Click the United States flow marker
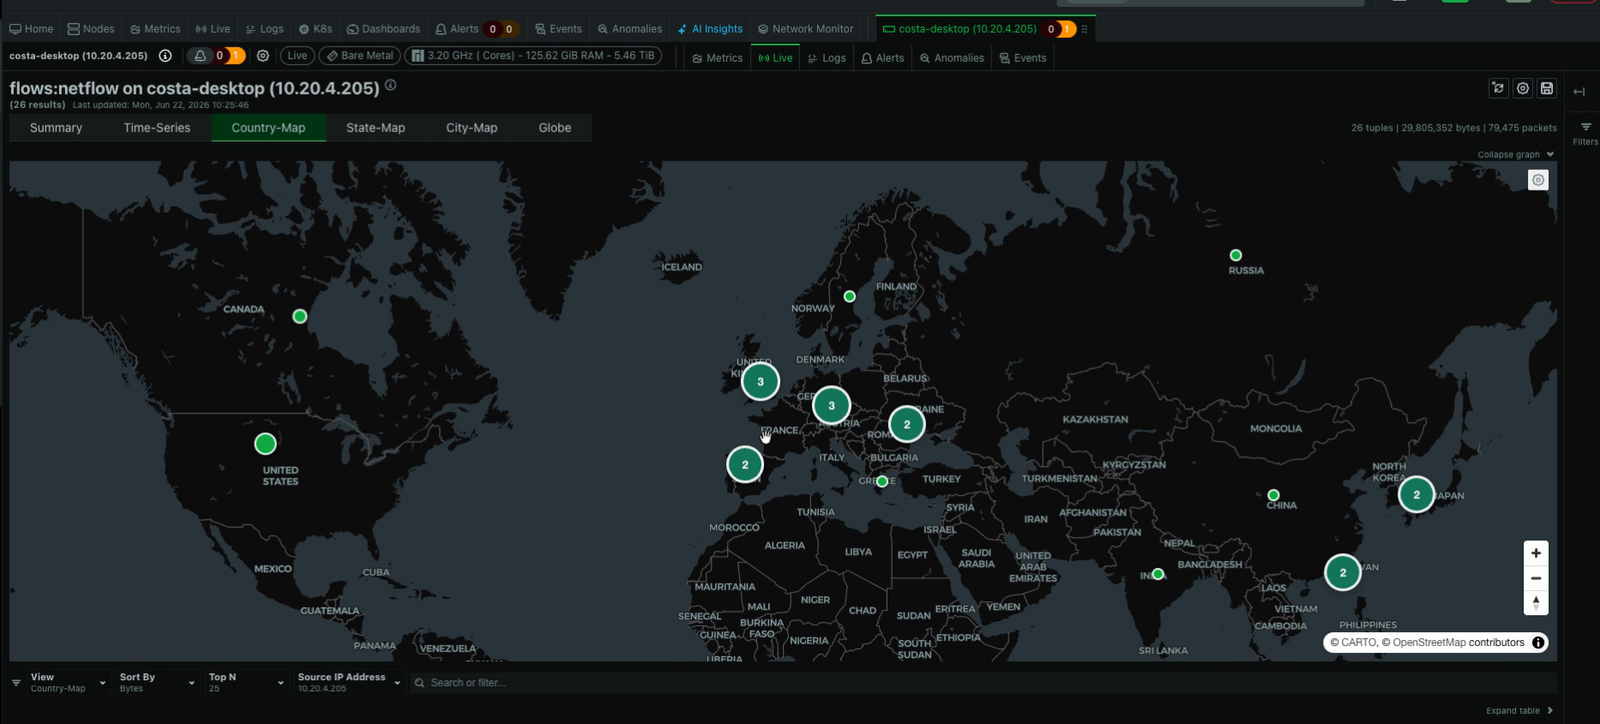This screenshot has width=1600, height=724. (x=265, y=443)
